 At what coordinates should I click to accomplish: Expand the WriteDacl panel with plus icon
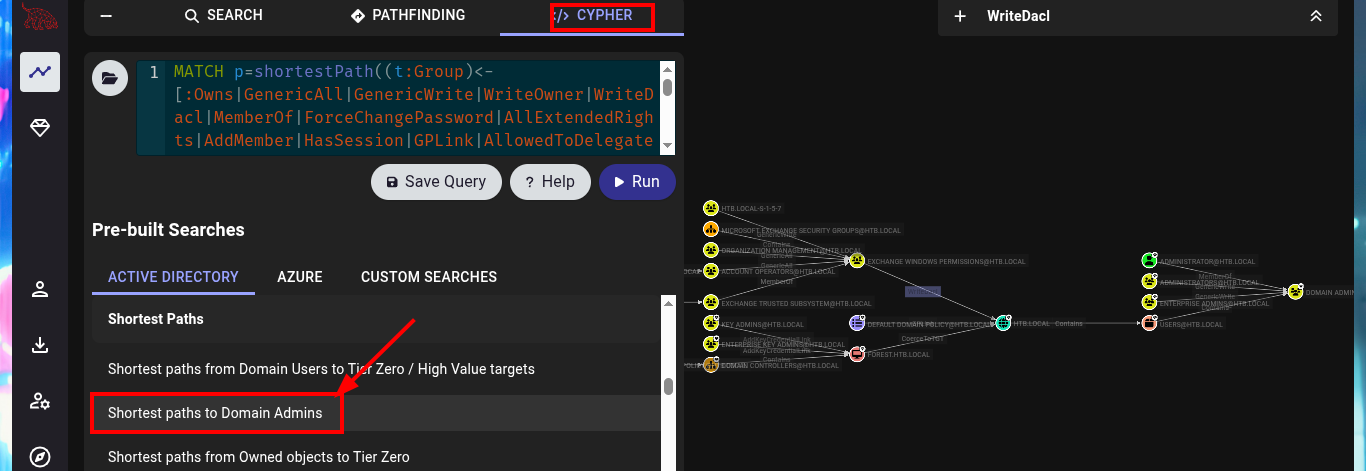960,16
